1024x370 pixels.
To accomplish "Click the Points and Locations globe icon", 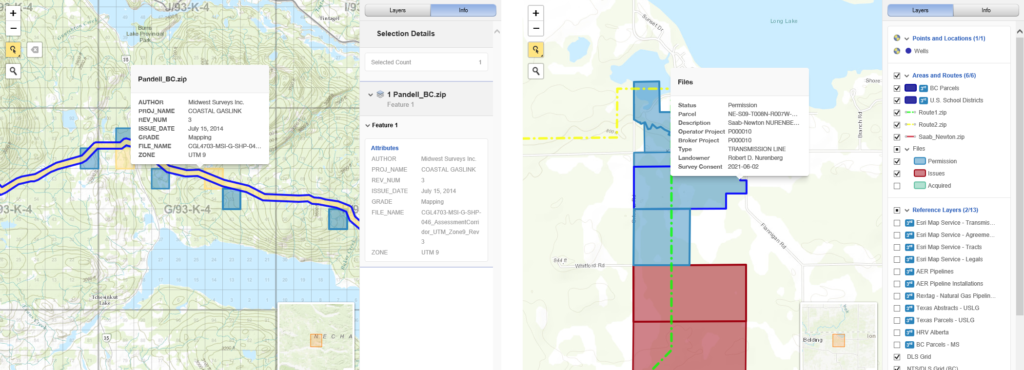I will click(897, 38).
